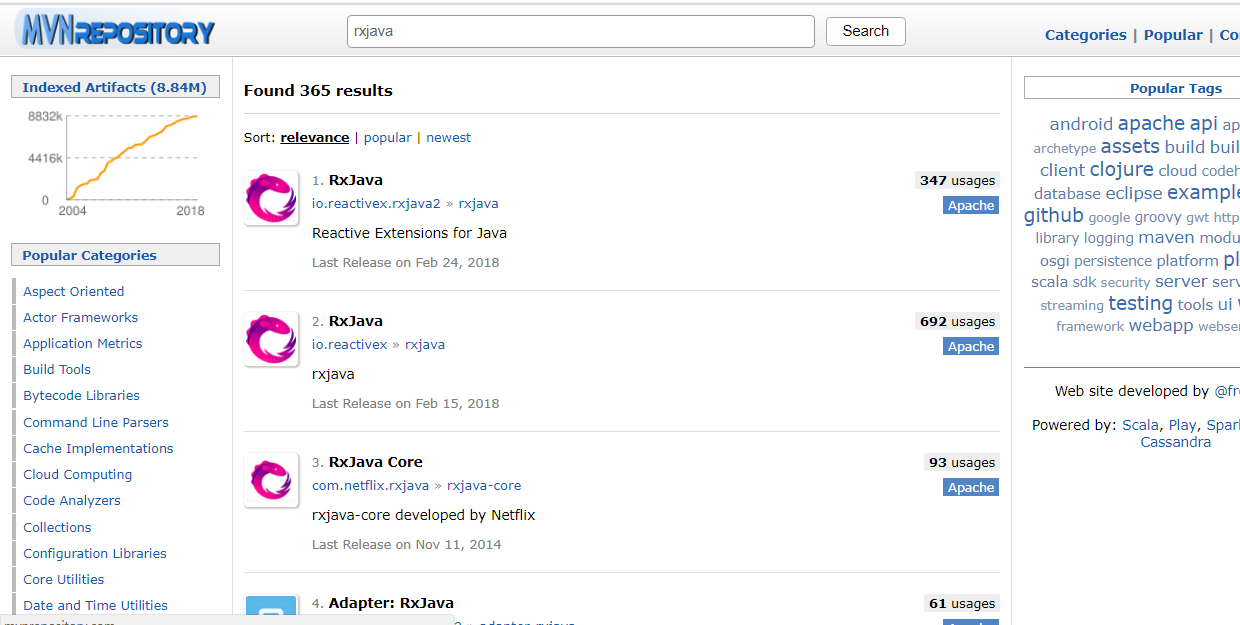This screenshot has height=625, width=1240.
Task: Select the testing tag
Action: (x=1140, y=303)
